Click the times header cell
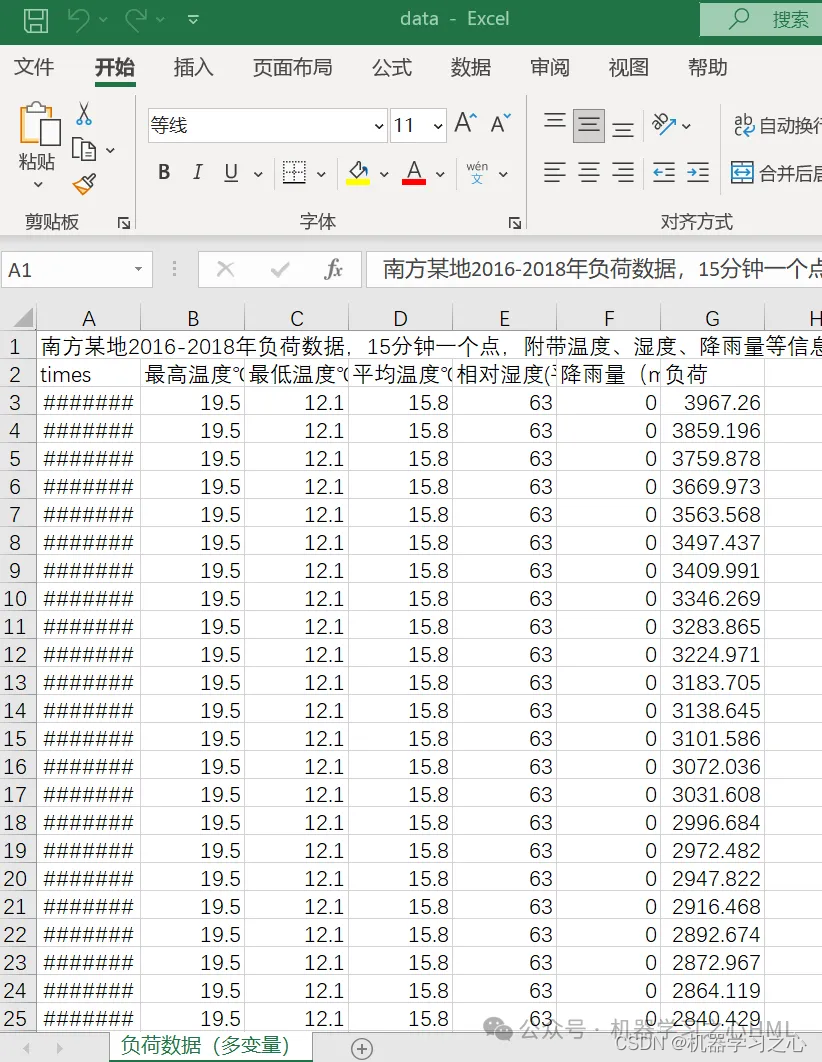The width and height of the screenshot is (822, 1062). click(88, 375)
